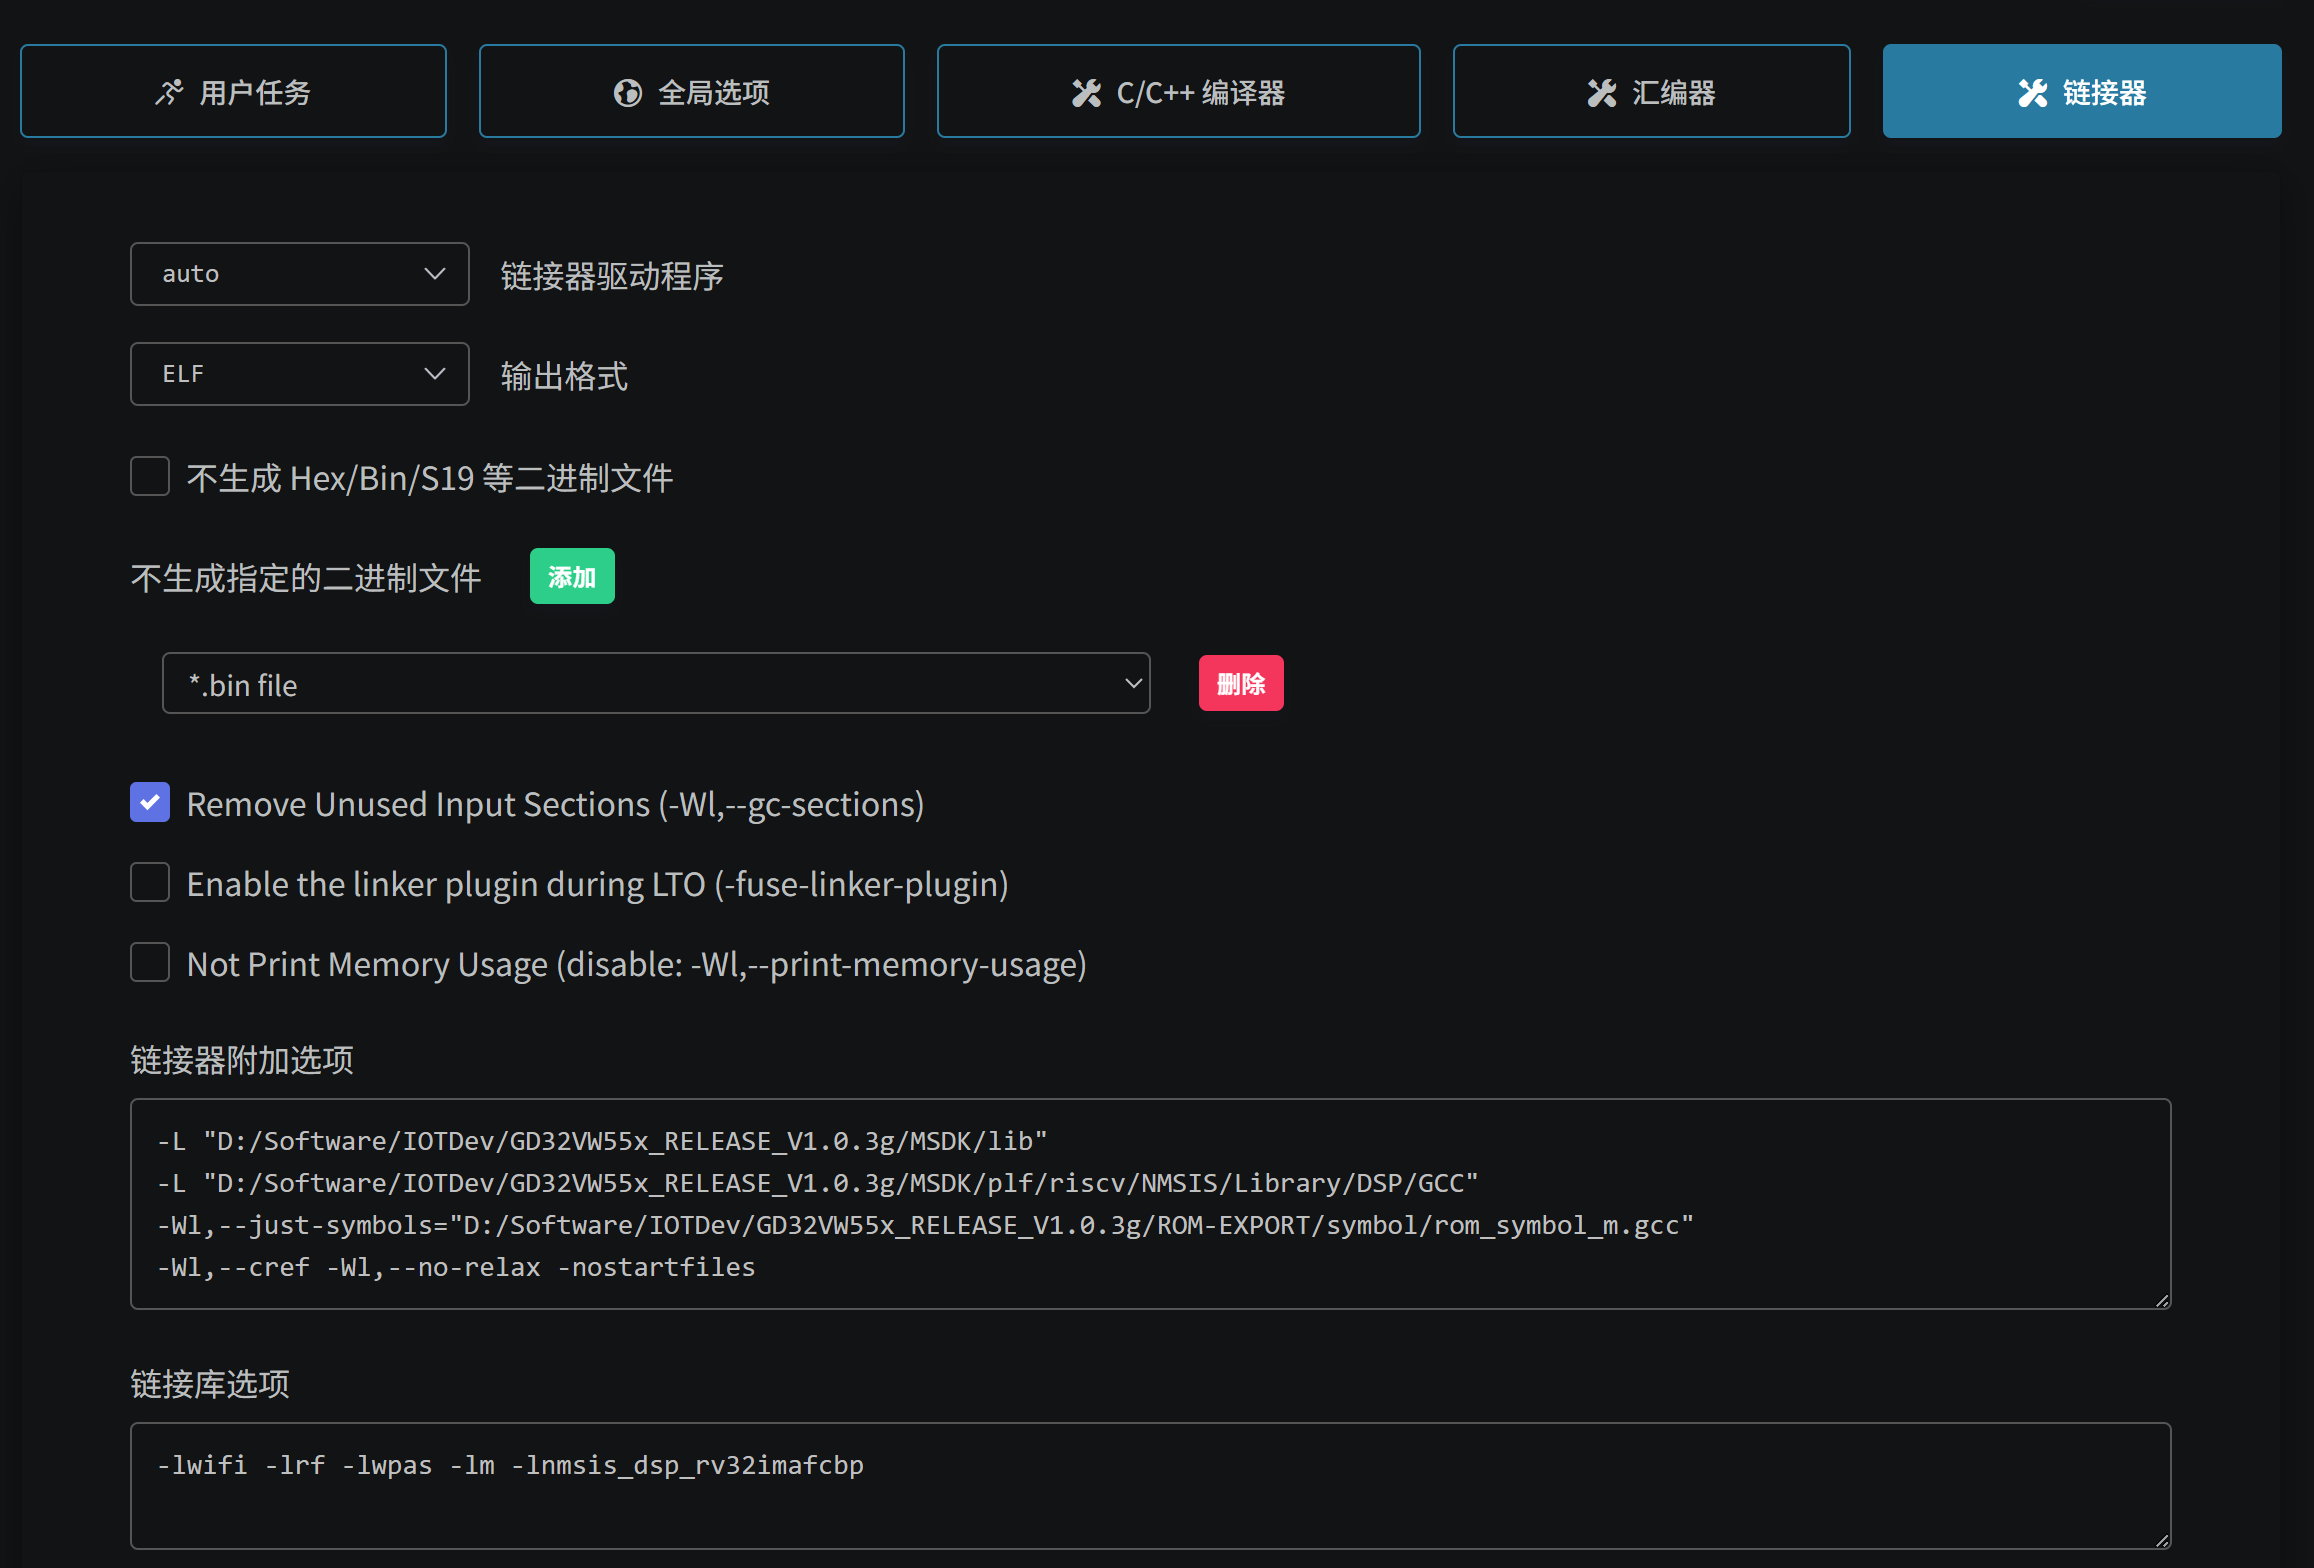Enable 不生成 Hex/Bin/S19 等二进制文件 checkbox

point(150,477)
